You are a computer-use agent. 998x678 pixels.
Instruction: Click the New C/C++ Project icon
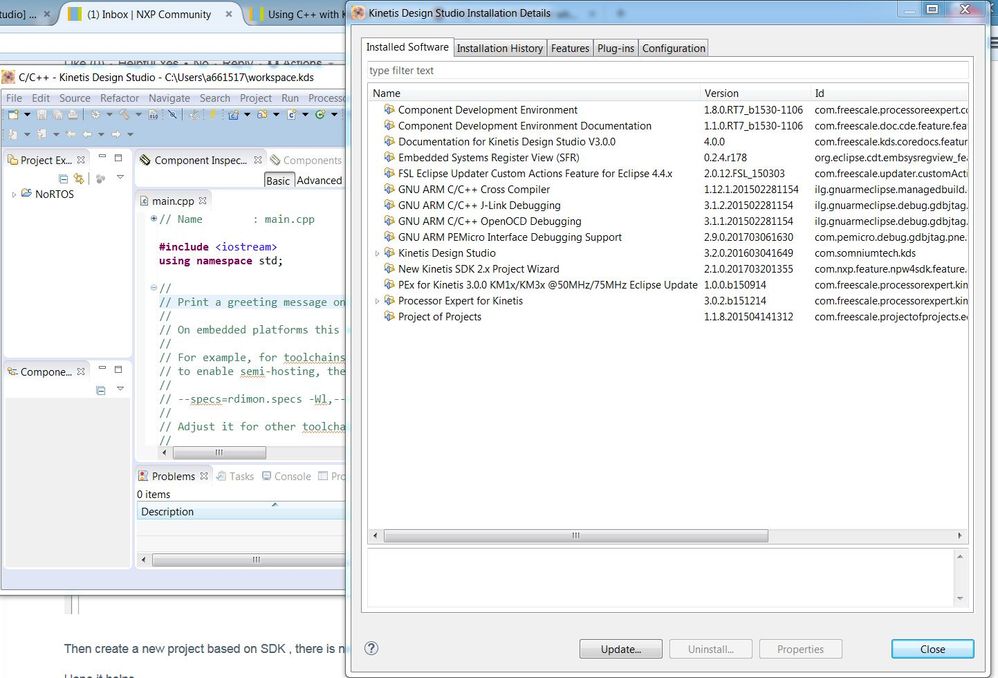pos(234,115)
